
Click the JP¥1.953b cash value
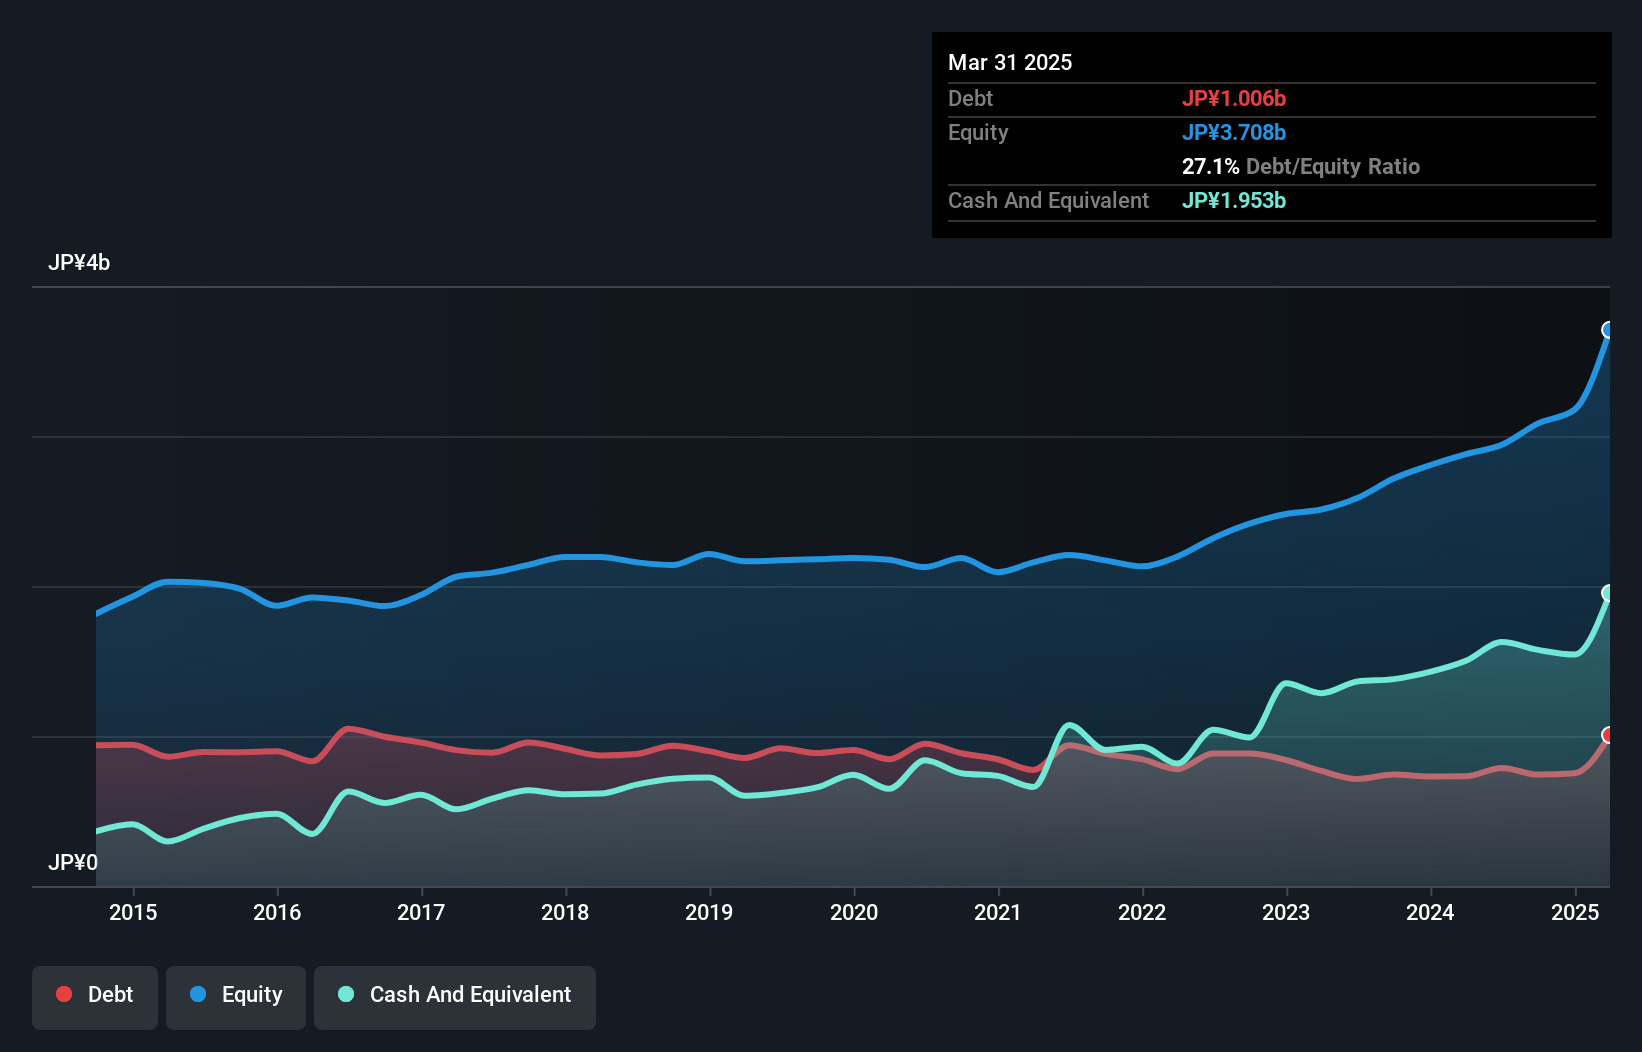(x=1234, y=200)
